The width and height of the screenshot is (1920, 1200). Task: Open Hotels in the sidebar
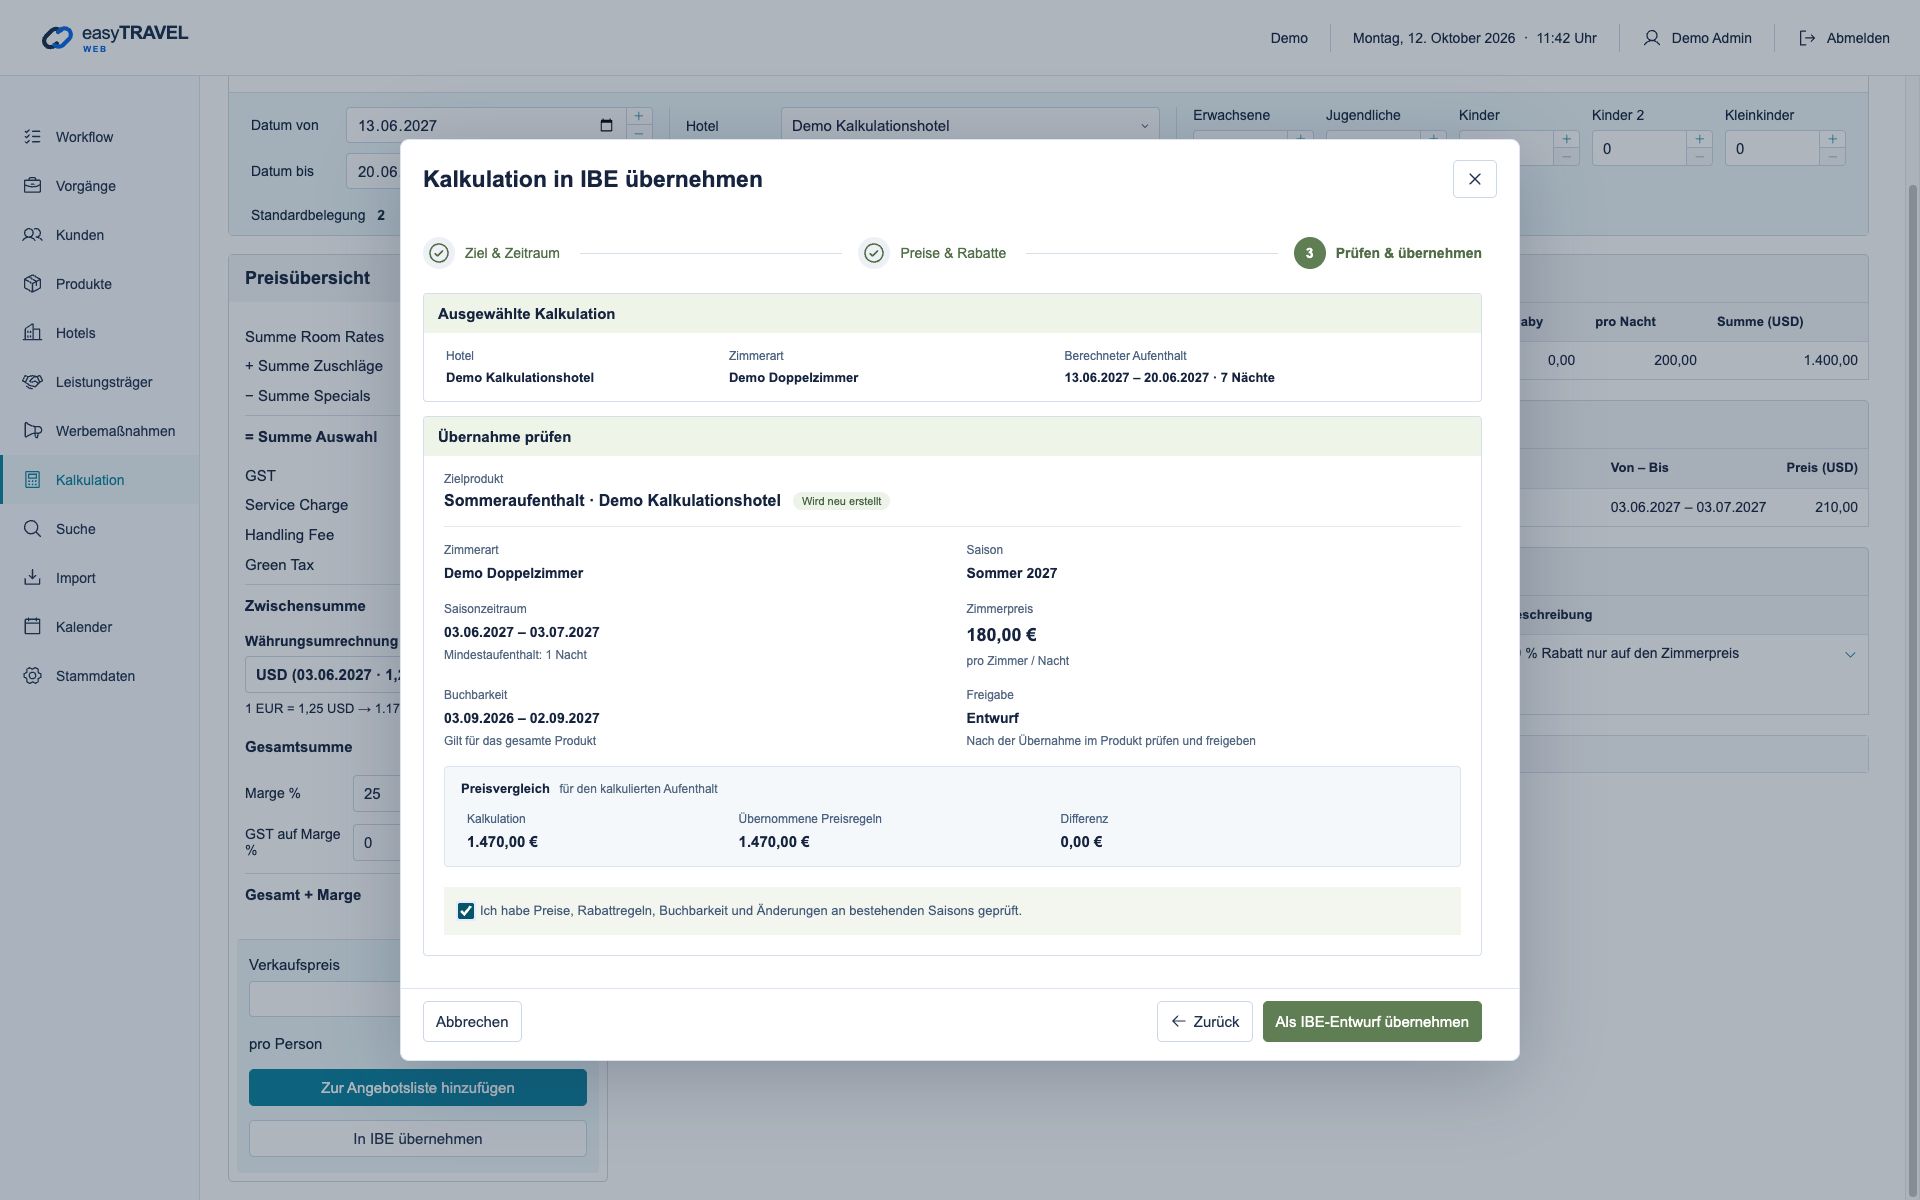[x=99, y=333]
